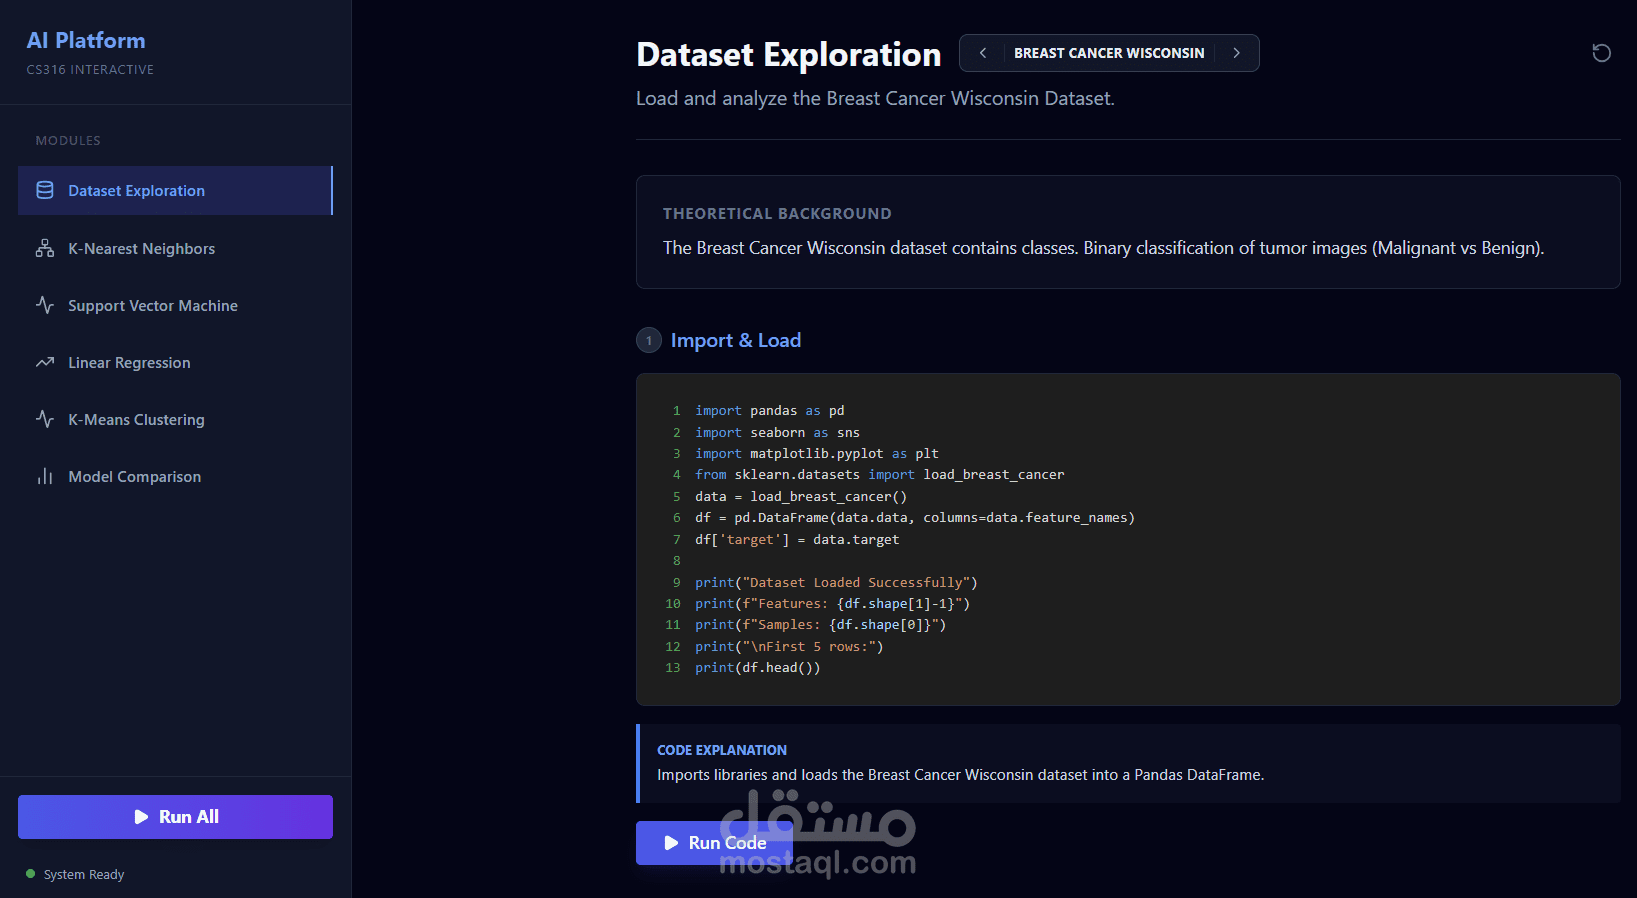Screen dimensions: 1637x898
Task: Click the CS316 INTERACTIVE subtitle
Action: (x=90, y=70)
